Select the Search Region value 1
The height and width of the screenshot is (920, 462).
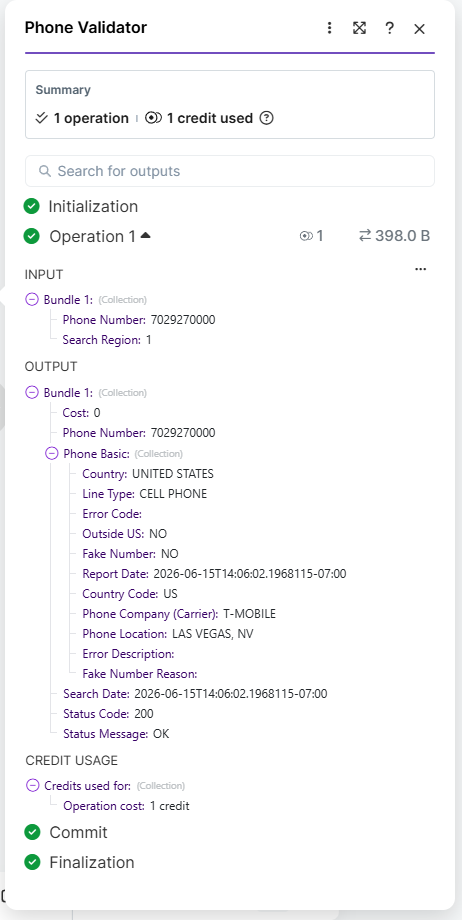pos(149,340)
